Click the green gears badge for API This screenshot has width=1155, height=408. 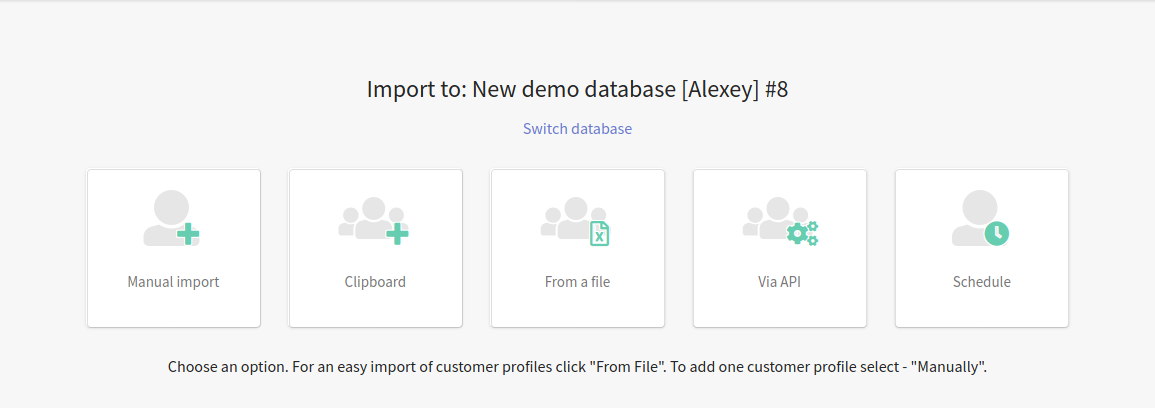click(802, 233)
